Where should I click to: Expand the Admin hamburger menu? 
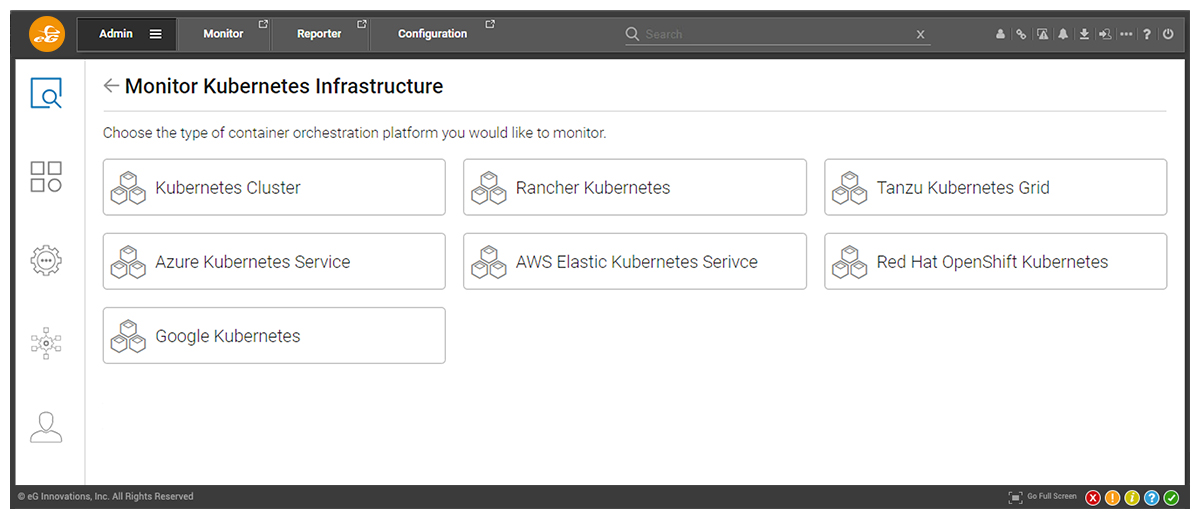[x=155, y=34]
